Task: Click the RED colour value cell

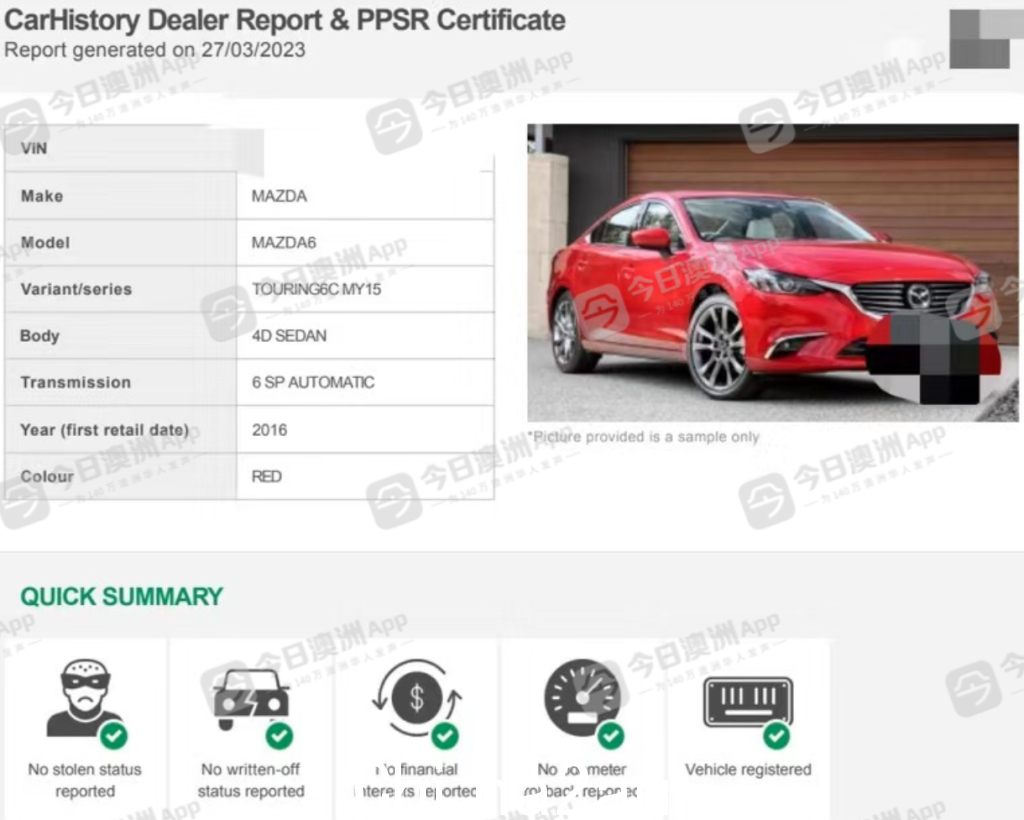Action: (x=365, y=476)
